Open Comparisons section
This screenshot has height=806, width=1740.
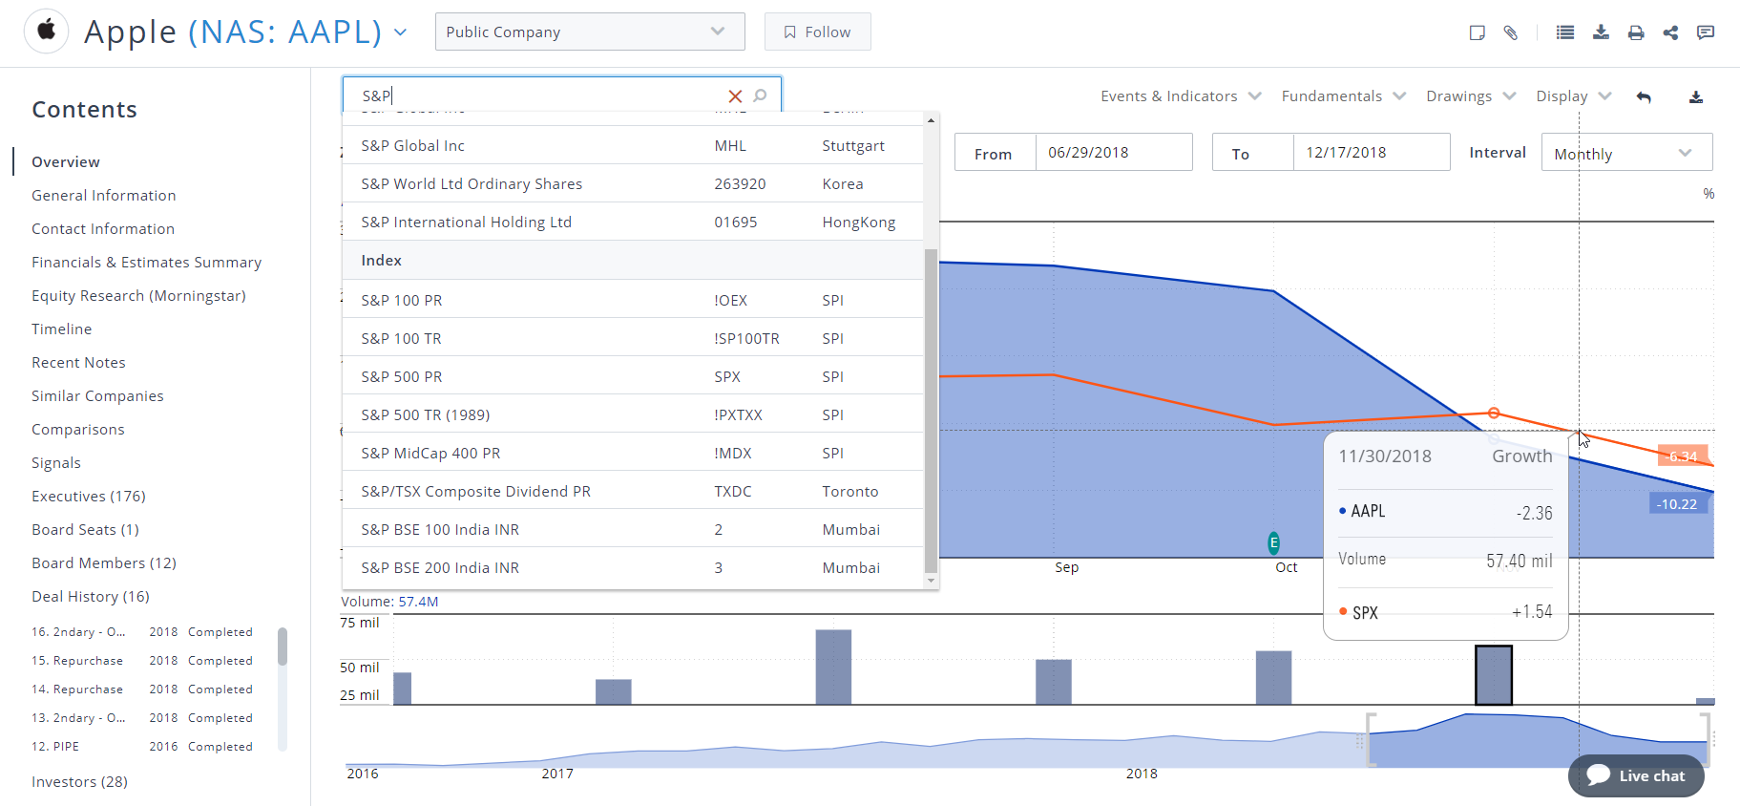tap(78, 429)
